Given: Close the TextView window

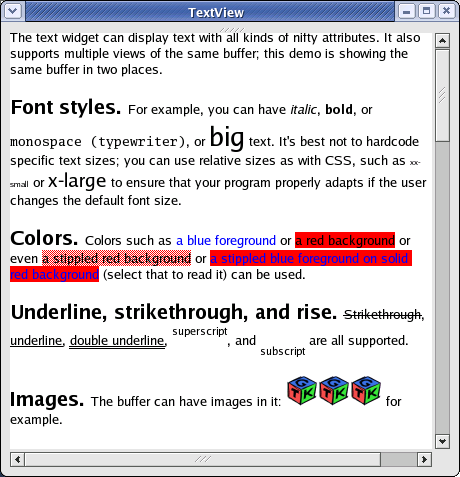Looking at the screenshot, I should pos(446,11).
